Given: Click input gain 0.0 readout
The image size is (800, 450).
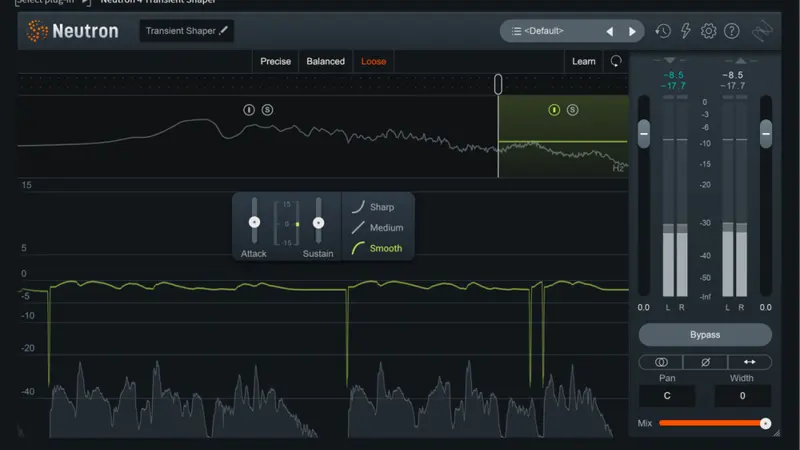Looking at the screenshot, I should [x=643, y=307].
